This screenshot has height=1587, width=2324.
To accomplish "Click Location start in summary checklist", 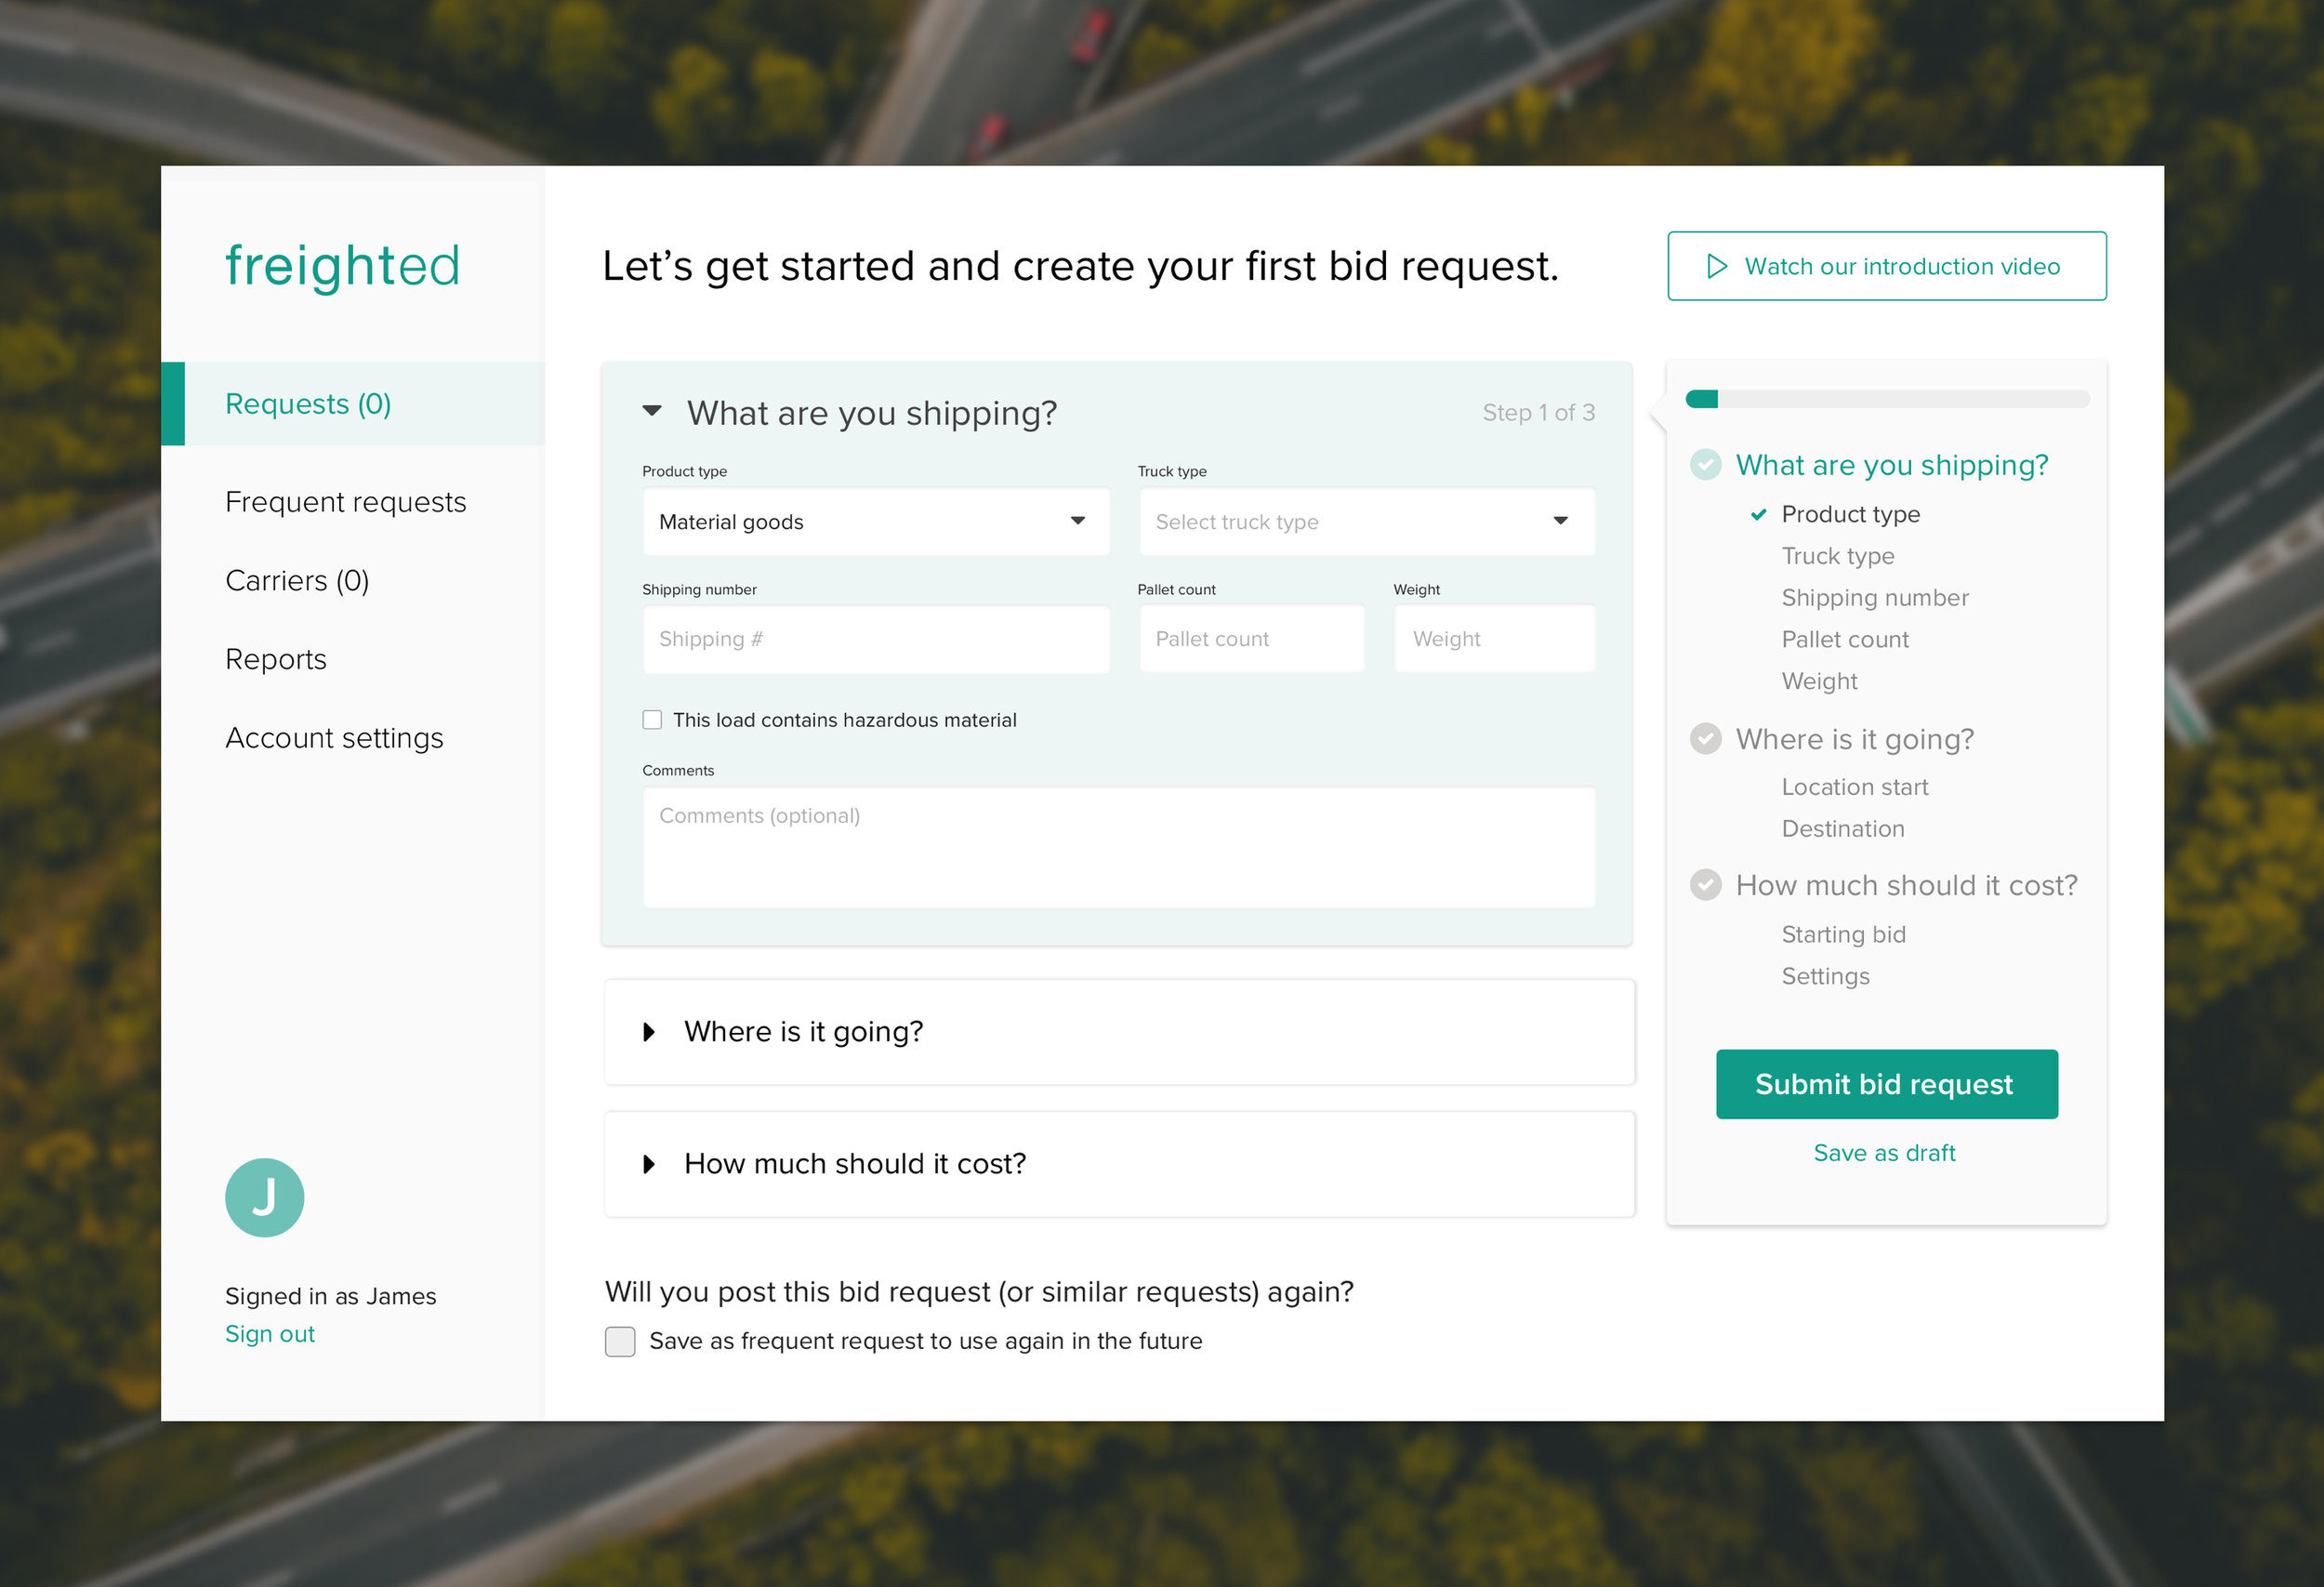I will click(1855, 787).
